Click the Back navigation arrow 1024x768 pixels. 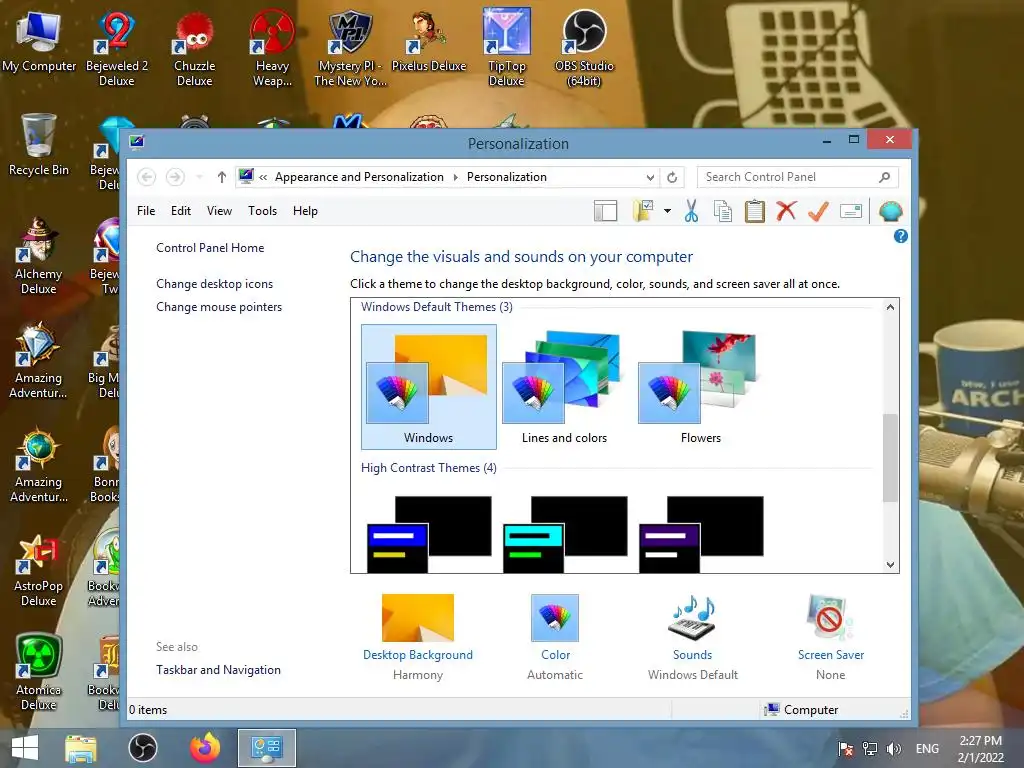[x=147, y=177]
